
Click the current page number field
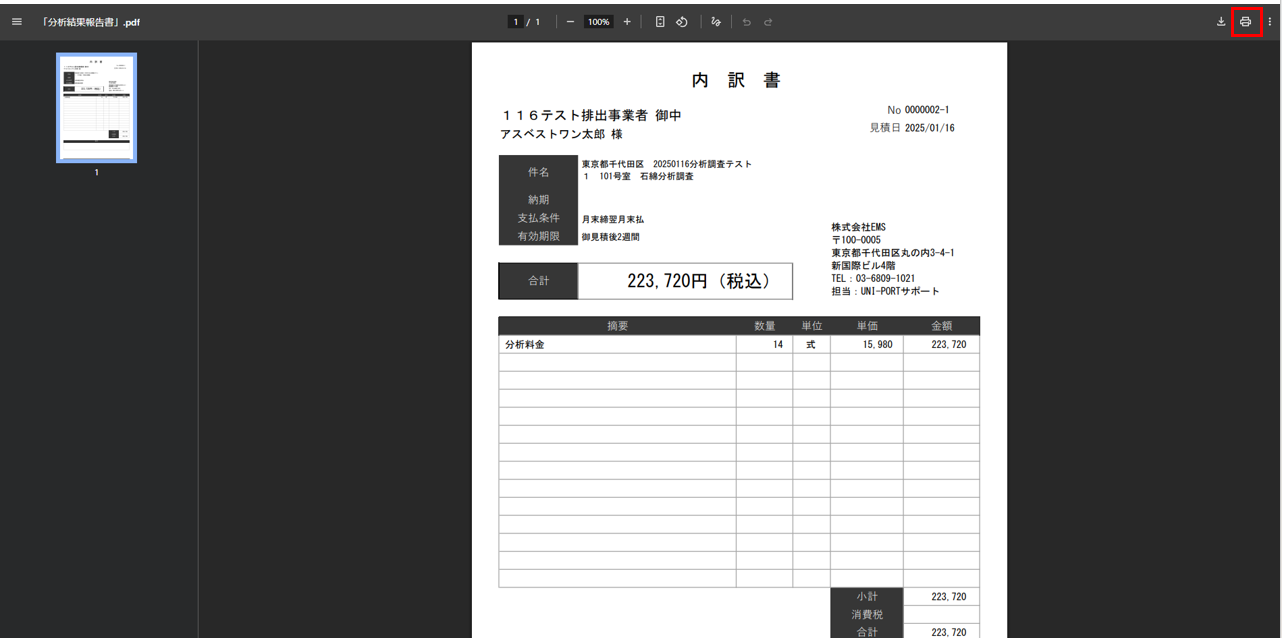click(x=516, y=22)
